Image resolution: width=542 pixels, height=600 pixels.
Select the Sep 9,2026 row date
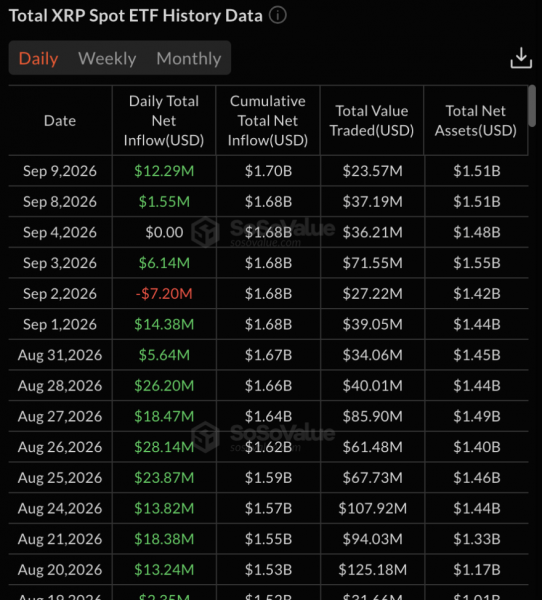[60, 171]
